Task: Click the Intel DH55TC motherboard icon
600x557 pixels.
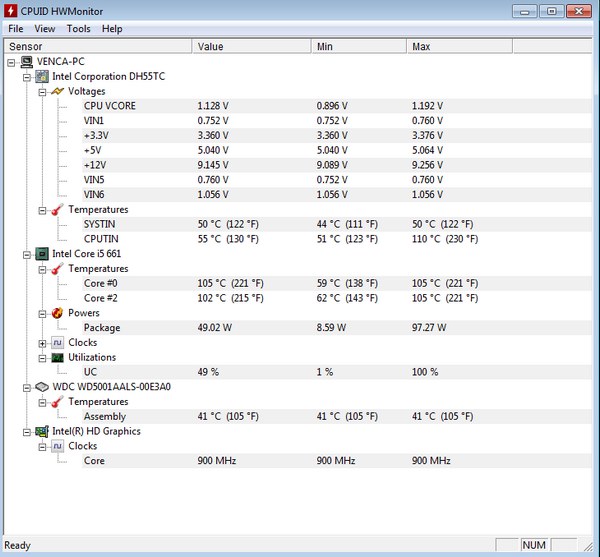Action: pyautogui.click(x=42, y=77)
